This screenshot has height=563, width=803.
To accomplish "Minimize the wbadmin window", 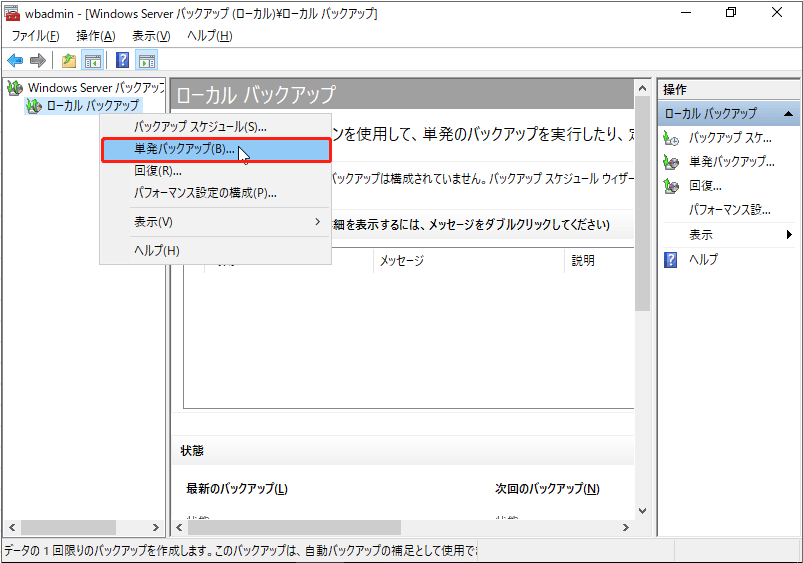I will coord(686,12).
